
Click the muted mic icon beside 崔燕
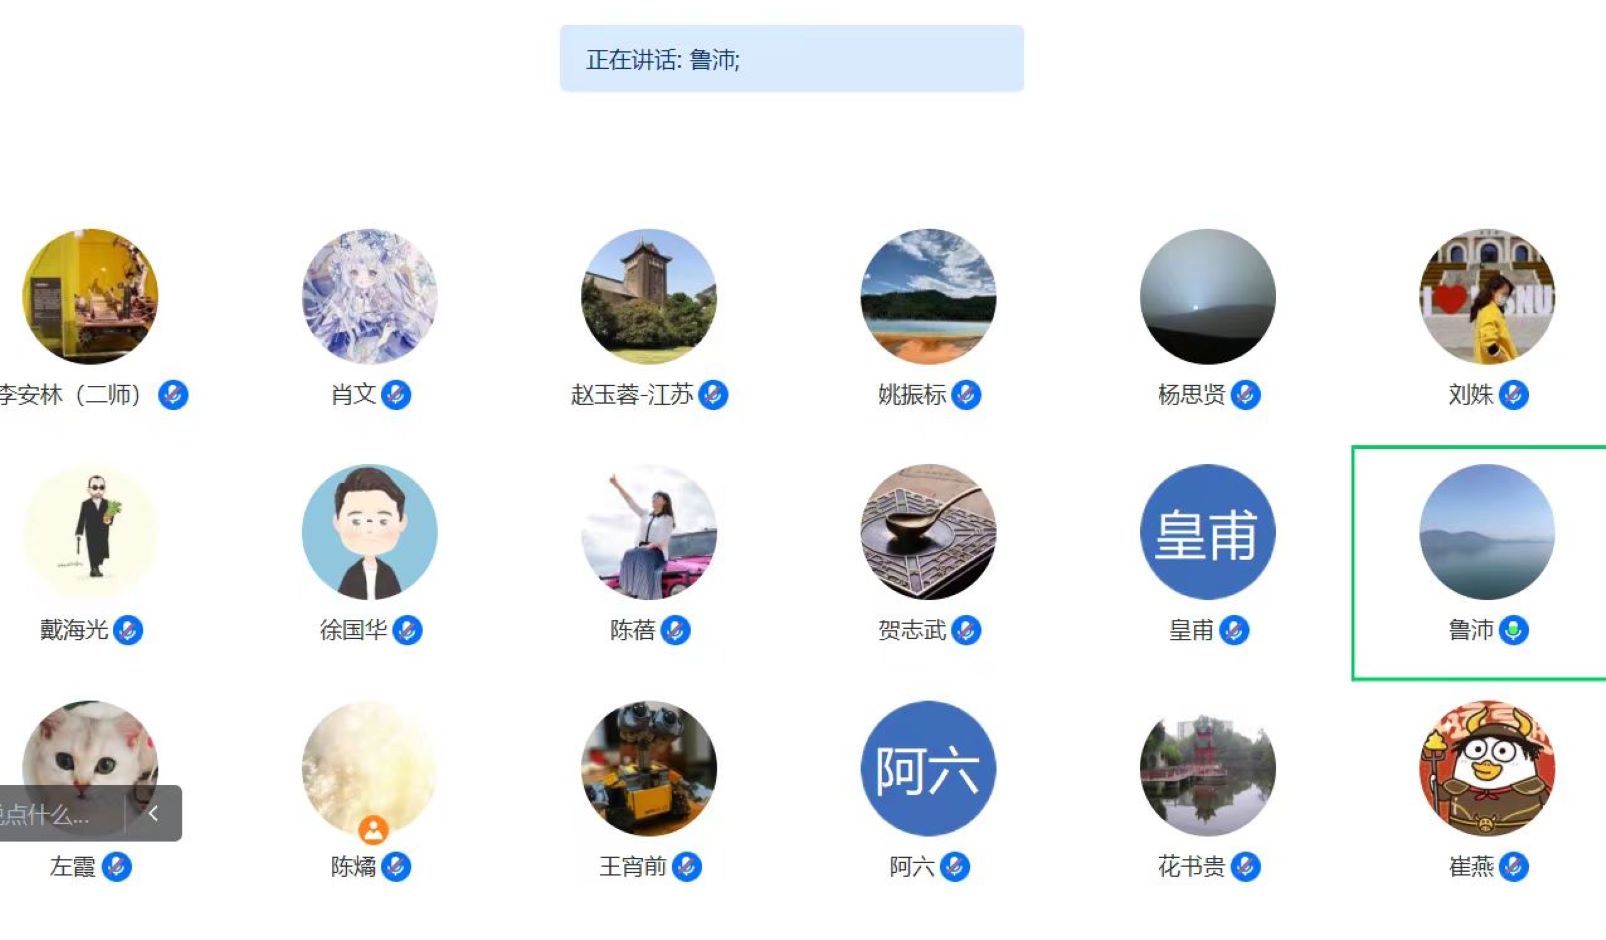click(x=1514, y=866)
